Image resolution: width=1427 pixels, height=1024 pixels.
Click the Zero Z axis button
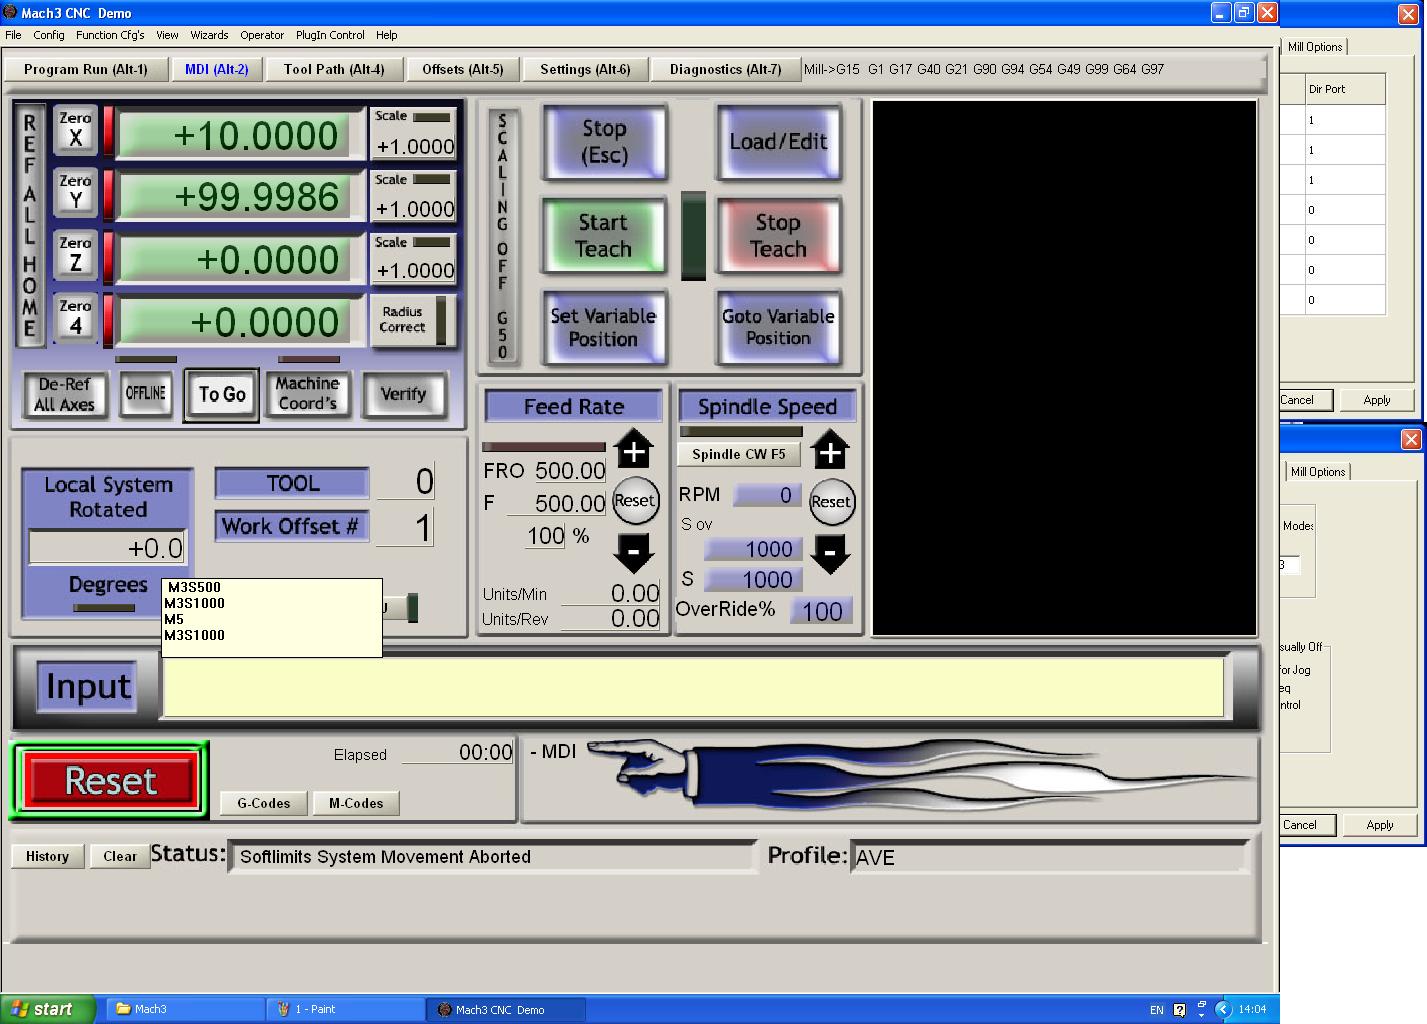click(75, 256)
